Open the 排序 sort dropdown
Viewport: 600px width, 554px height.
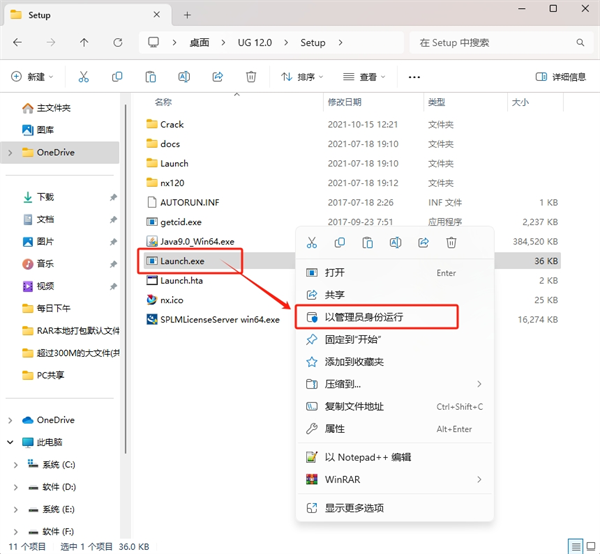[299, 77]
